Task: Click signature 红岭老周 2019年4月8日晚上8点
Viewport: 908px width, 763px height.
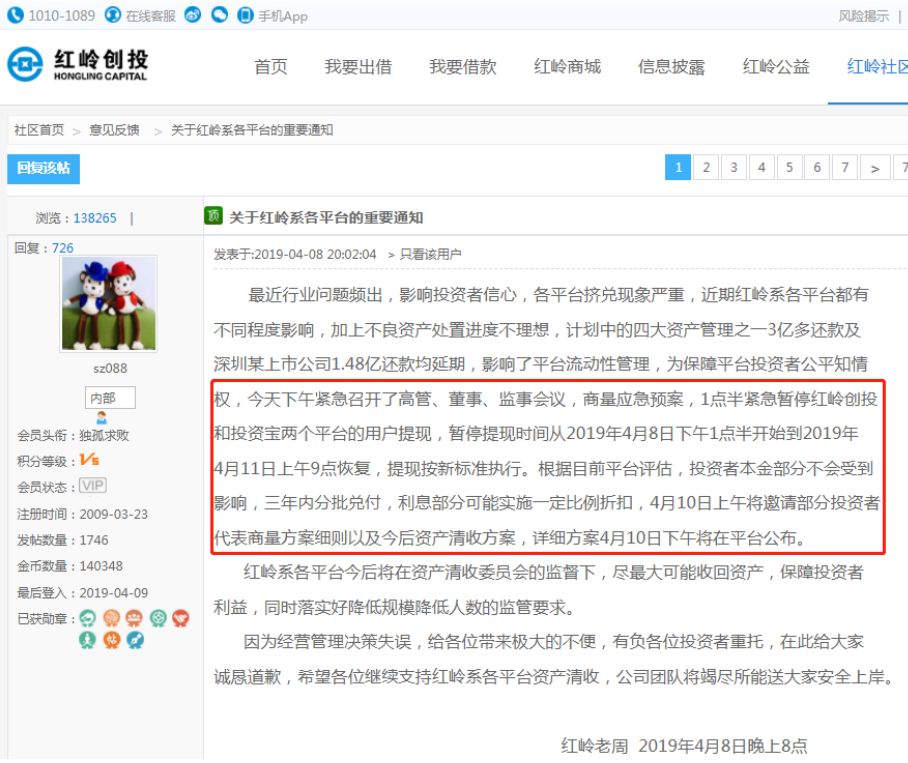Action: pos(684,746)
